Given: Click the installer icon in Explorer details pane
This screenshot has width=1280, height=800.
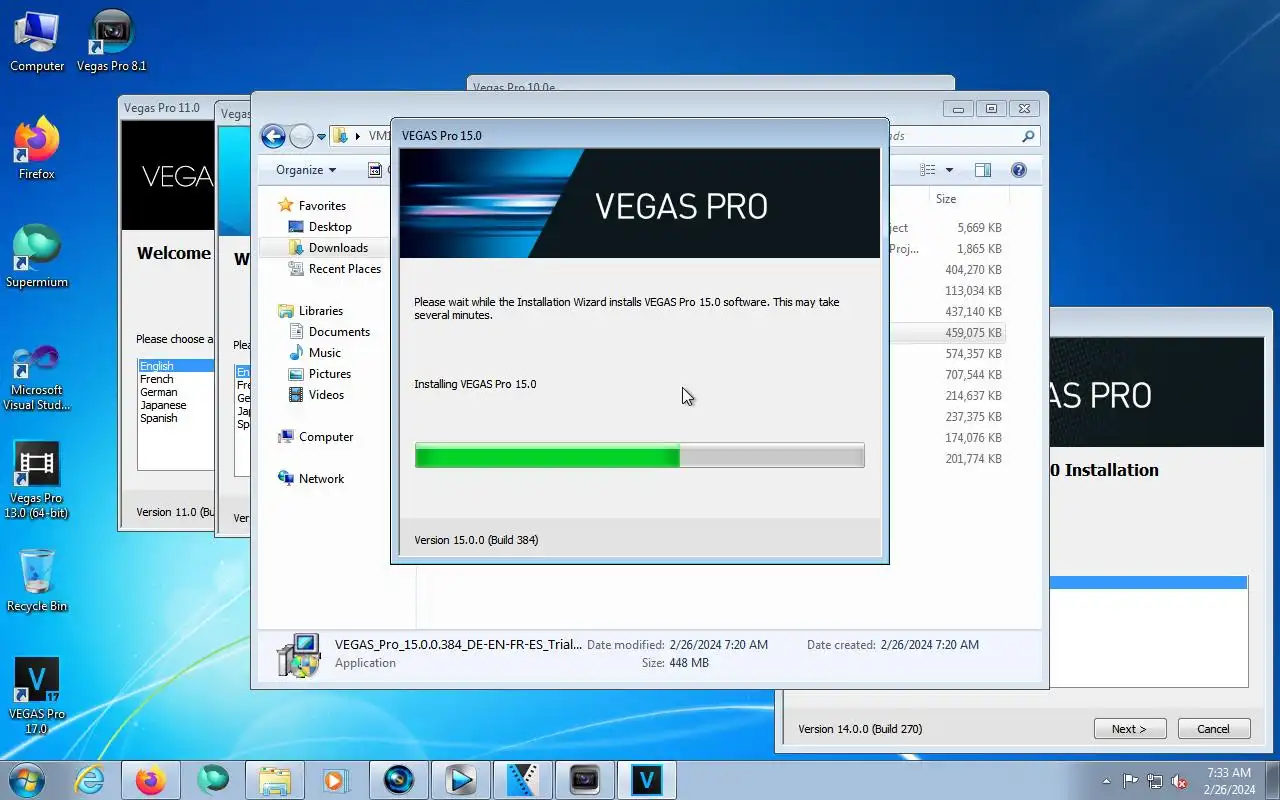Looking at the screenshot, I should tap(298, 655).
